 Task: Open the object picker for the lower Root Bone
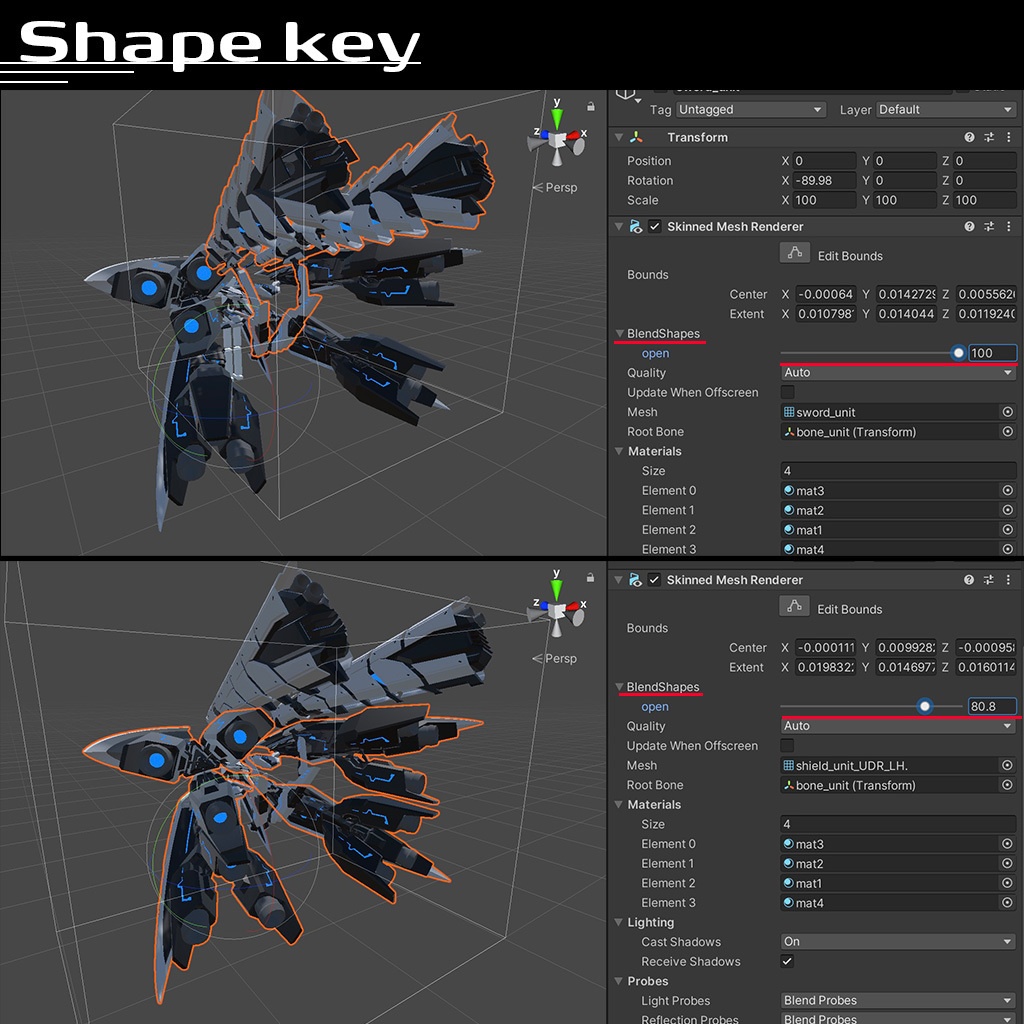point(1007,785)
